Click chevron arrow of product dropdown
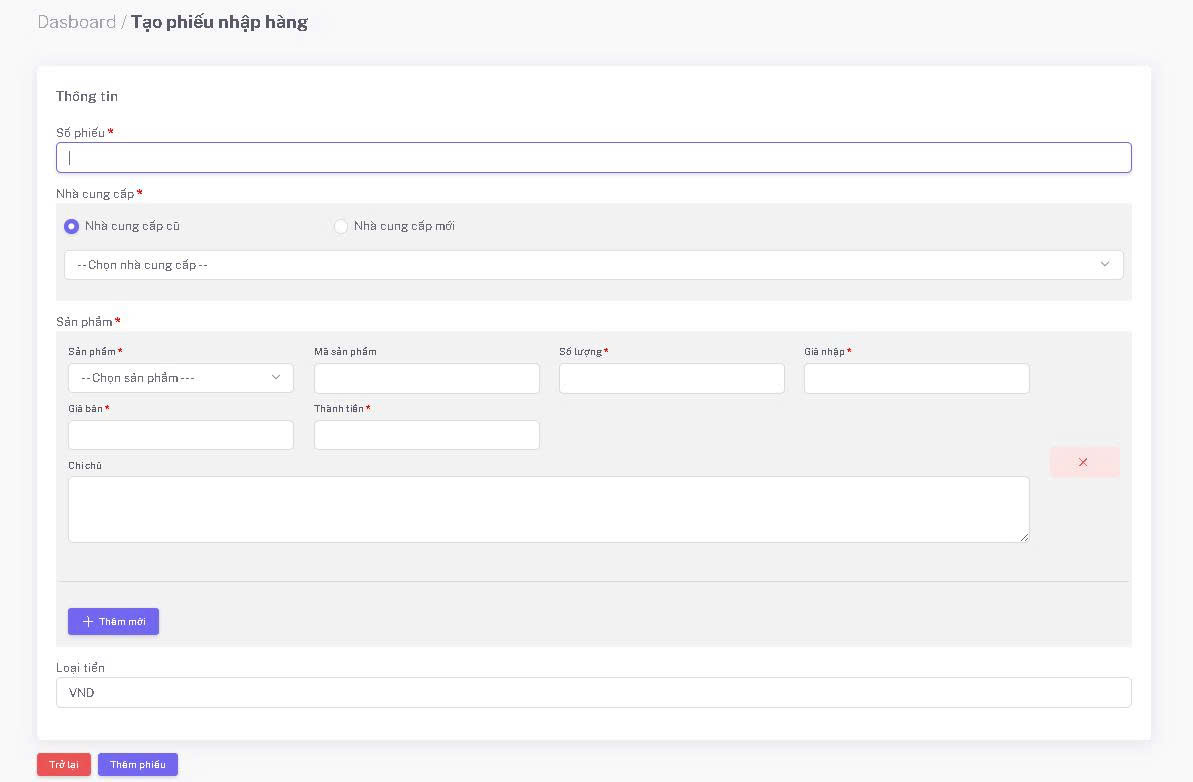The width and height of the screenshot is (1193, 782). (x=276, y=378)
